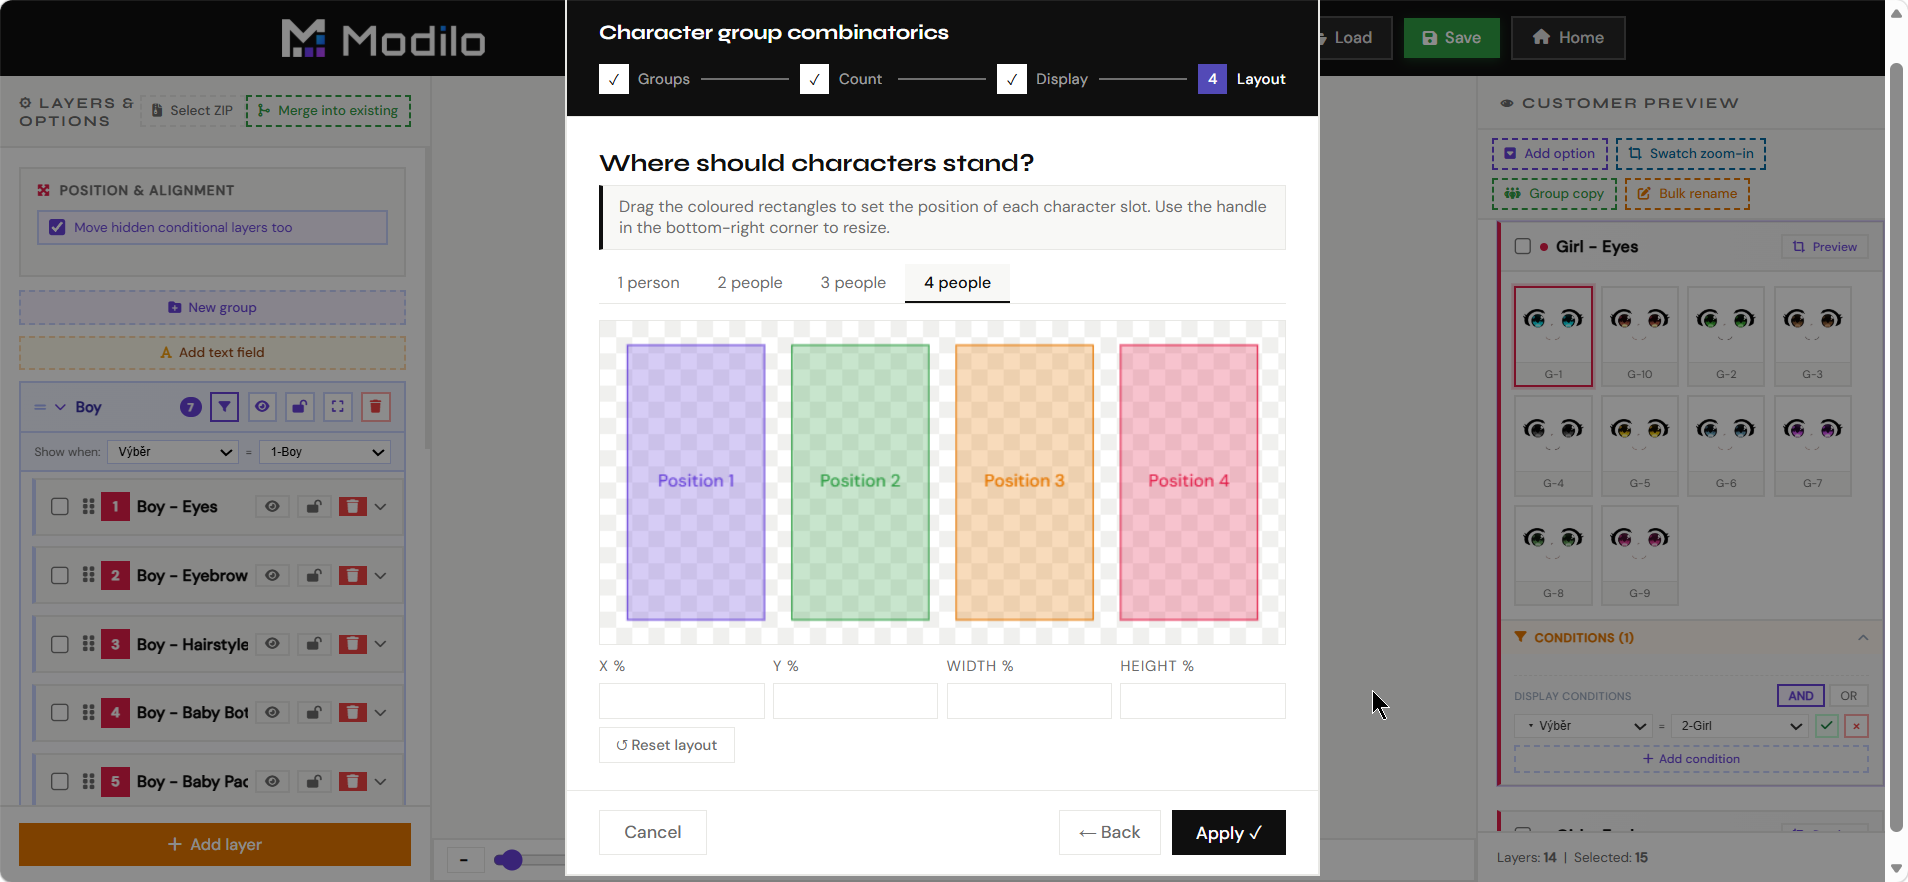
Task: Toggle lock on Boy - Eyebrow layer
Action: coord(313,576)
